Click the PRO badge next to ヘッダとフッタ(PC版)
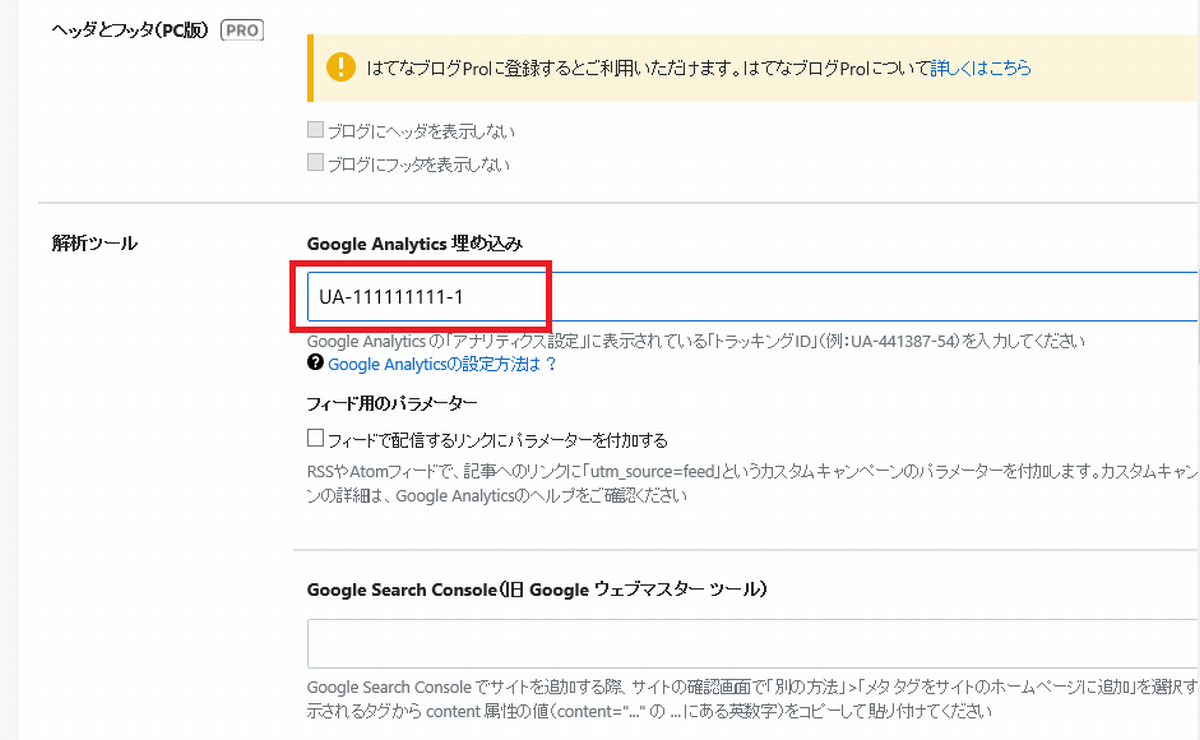This screenshot has height=740, width=1200. coord(240,30)
